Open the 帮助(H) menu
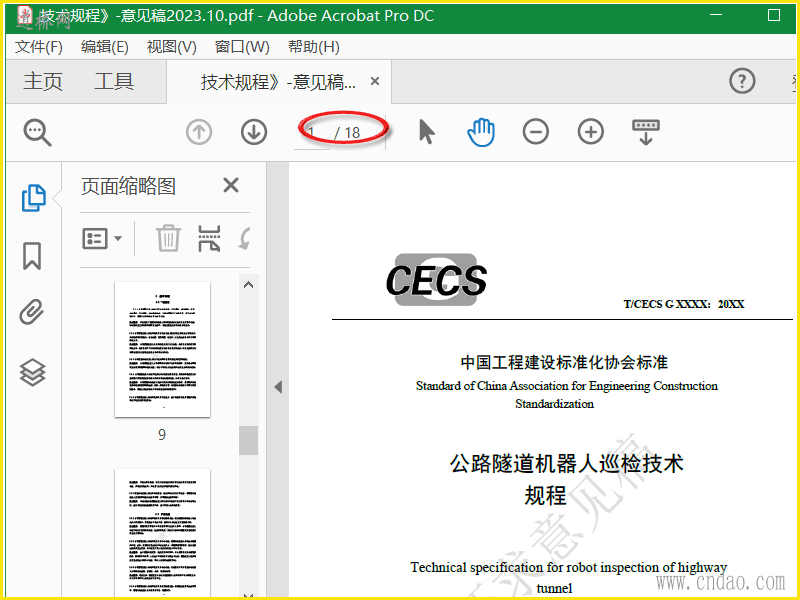The height and width of the screenshot is (600, 800). (314, 47)
